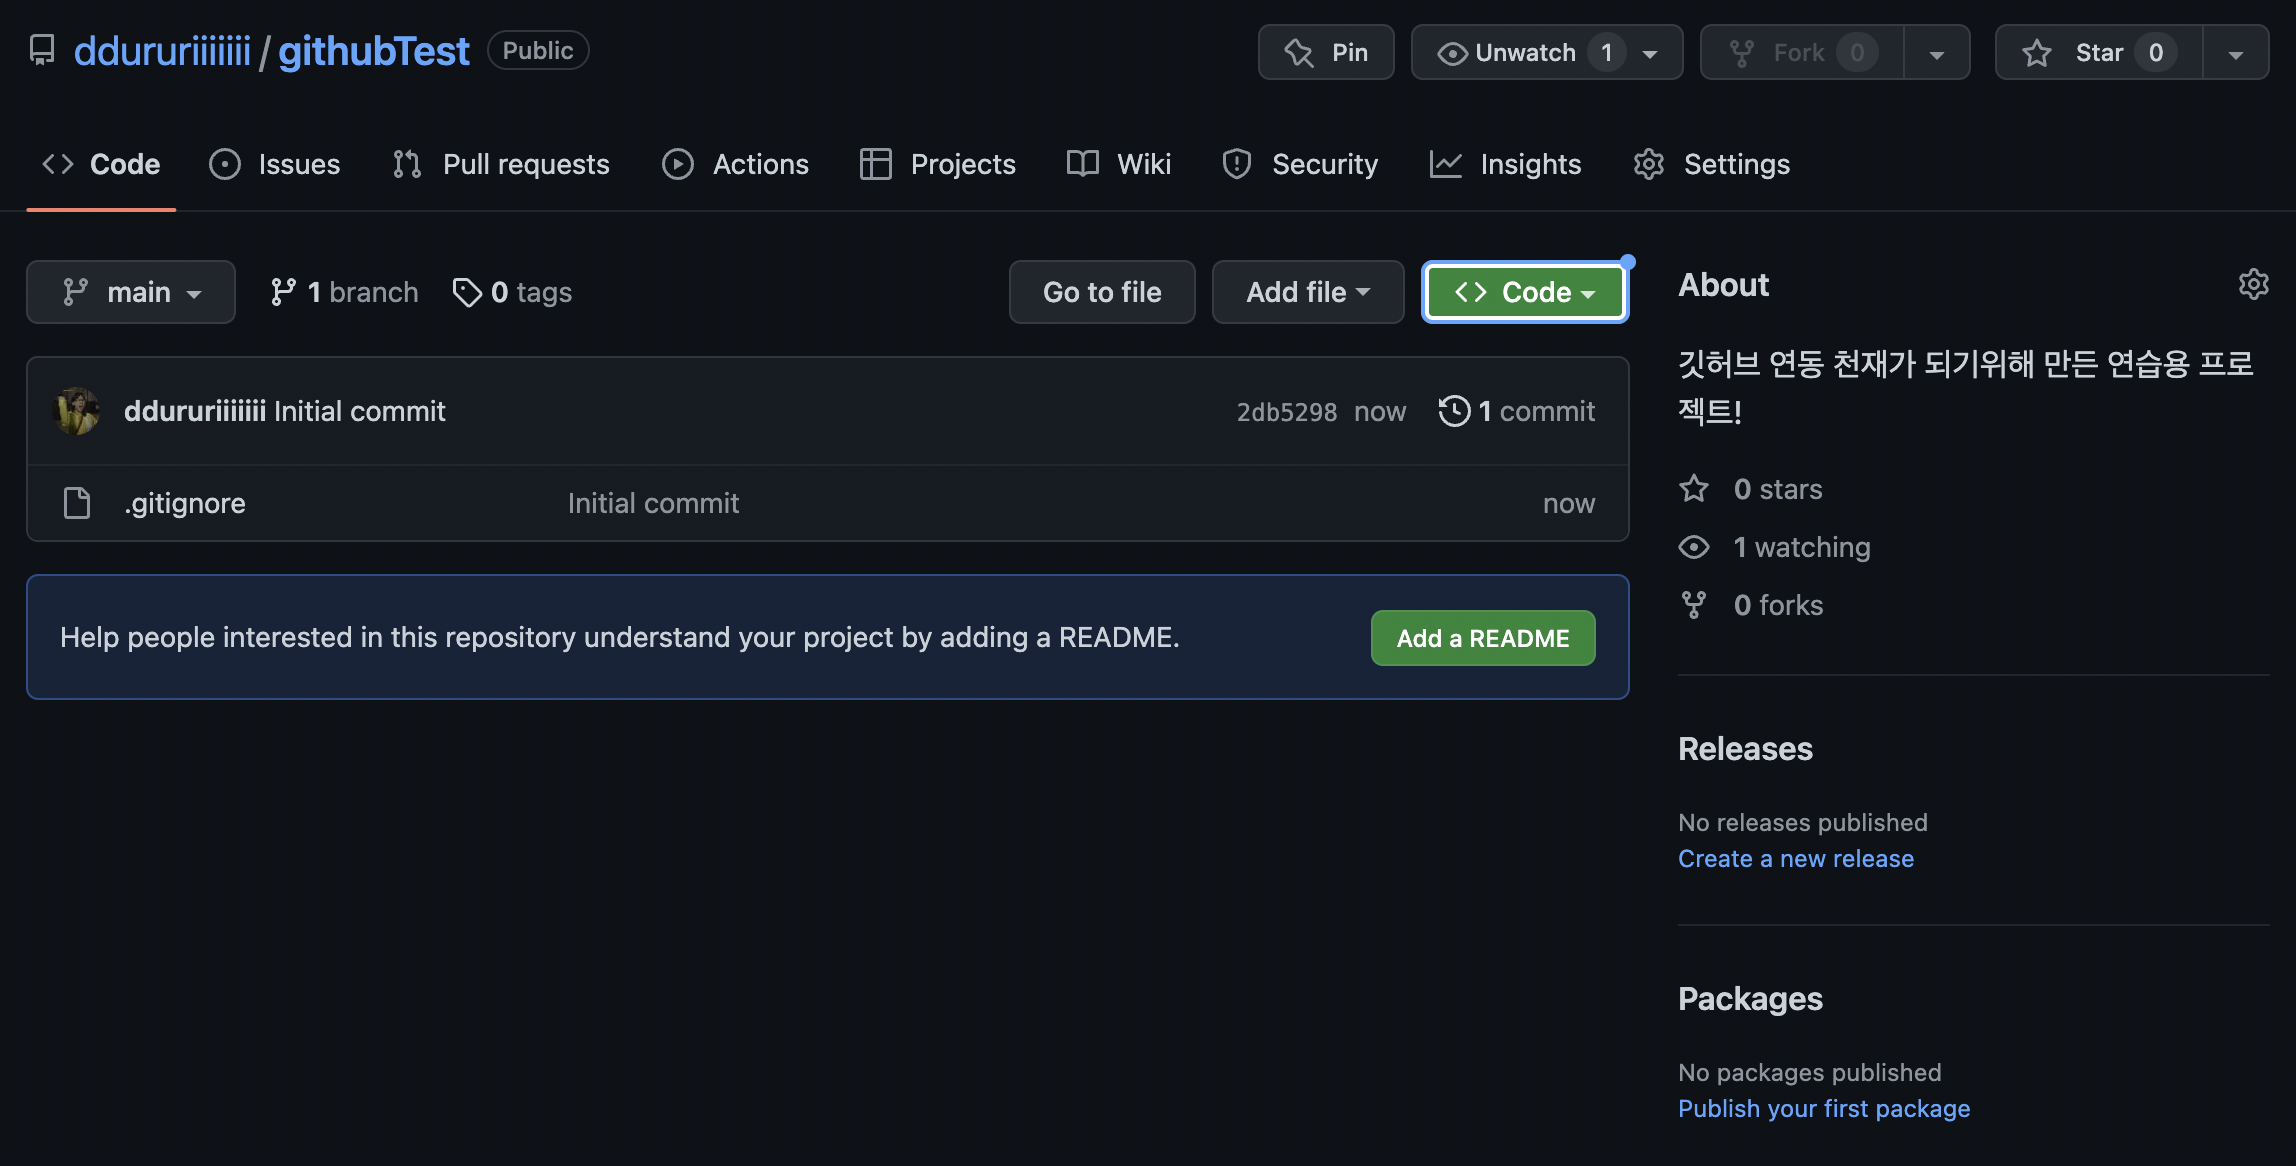
Task: Click the .gitignore file icon
Action: point(77,503)
